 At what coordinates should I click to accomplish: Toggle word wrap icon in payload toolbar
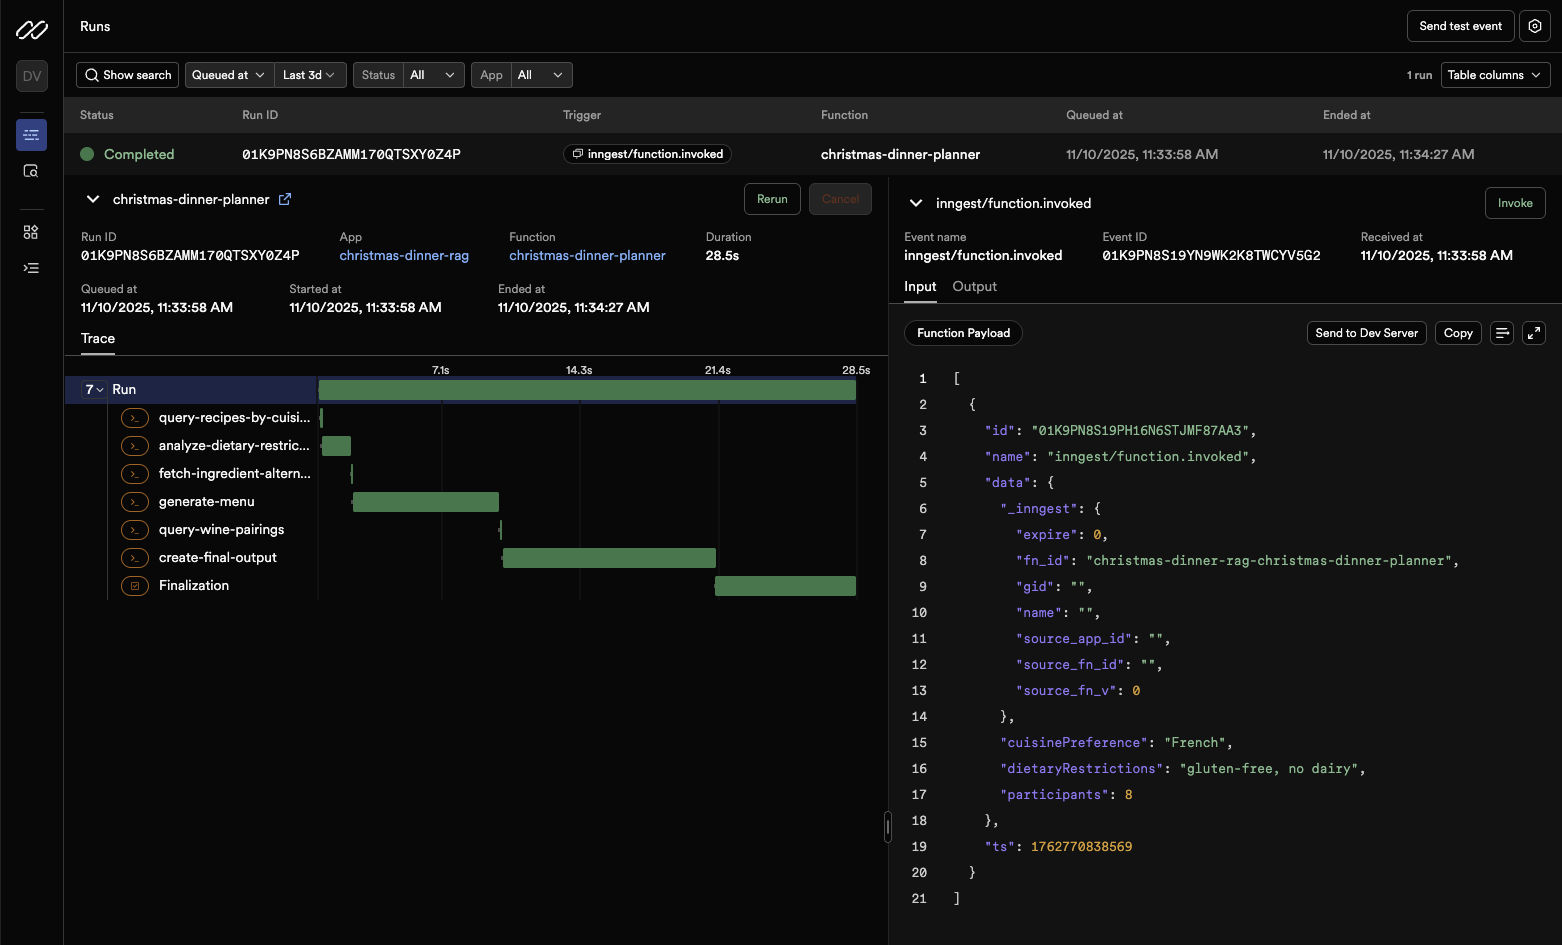point(1501,333)
